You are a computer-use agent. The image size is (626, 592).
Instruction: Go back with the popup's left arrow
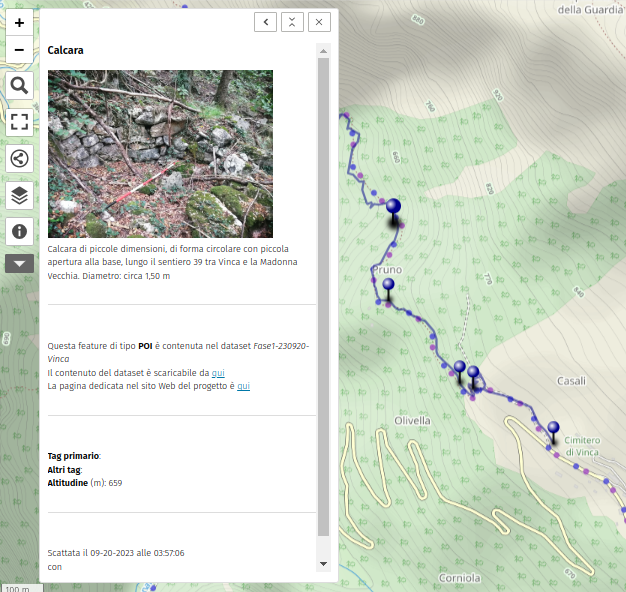click(265, 22)
